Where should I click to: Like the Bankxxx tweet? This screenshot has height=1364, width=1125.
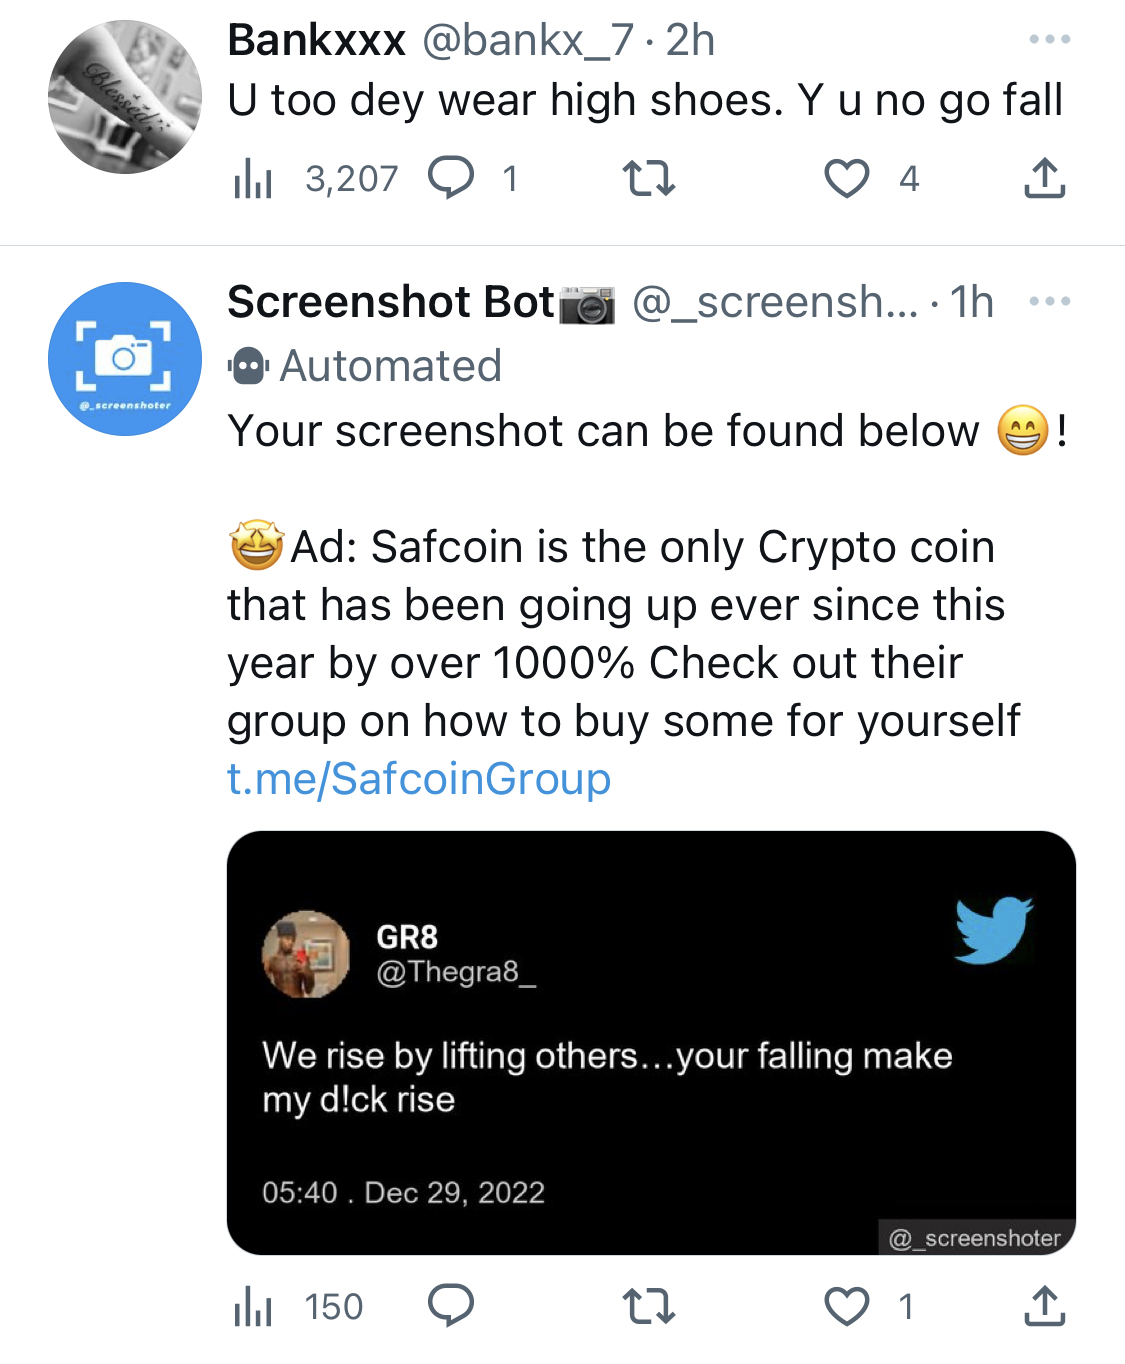pos(846,179)
